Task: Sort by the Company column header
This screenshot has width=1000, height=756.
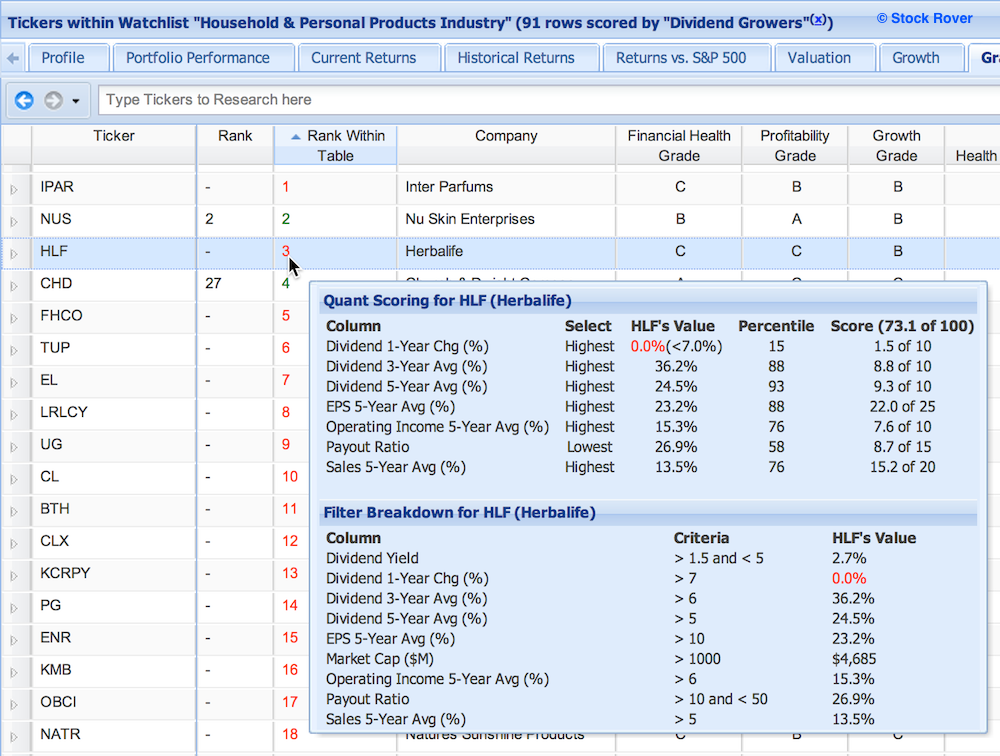Action: (x=506, y=145)
